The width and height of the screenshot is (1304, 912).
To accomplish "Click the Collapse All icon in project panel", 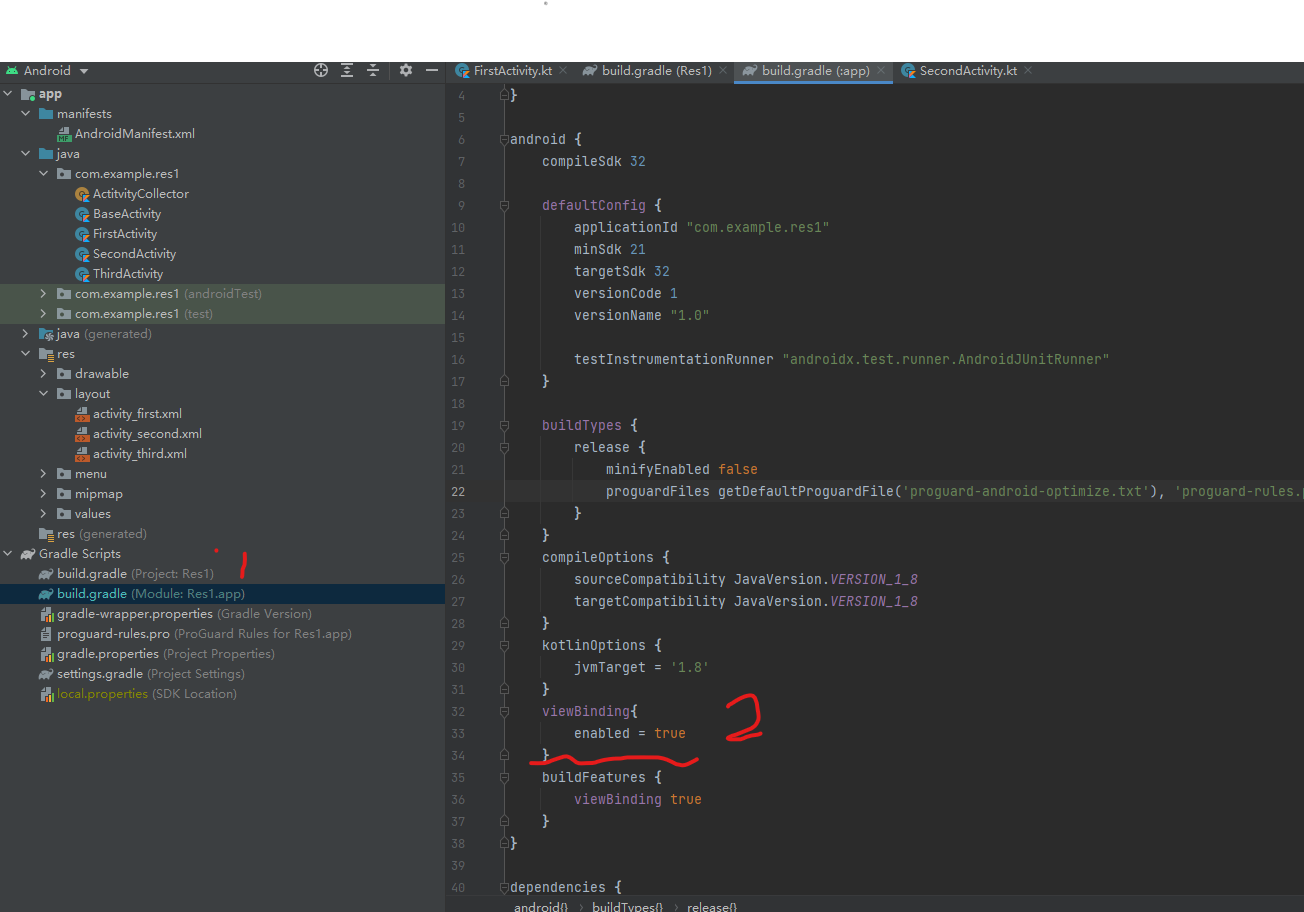I will (373, 70).
